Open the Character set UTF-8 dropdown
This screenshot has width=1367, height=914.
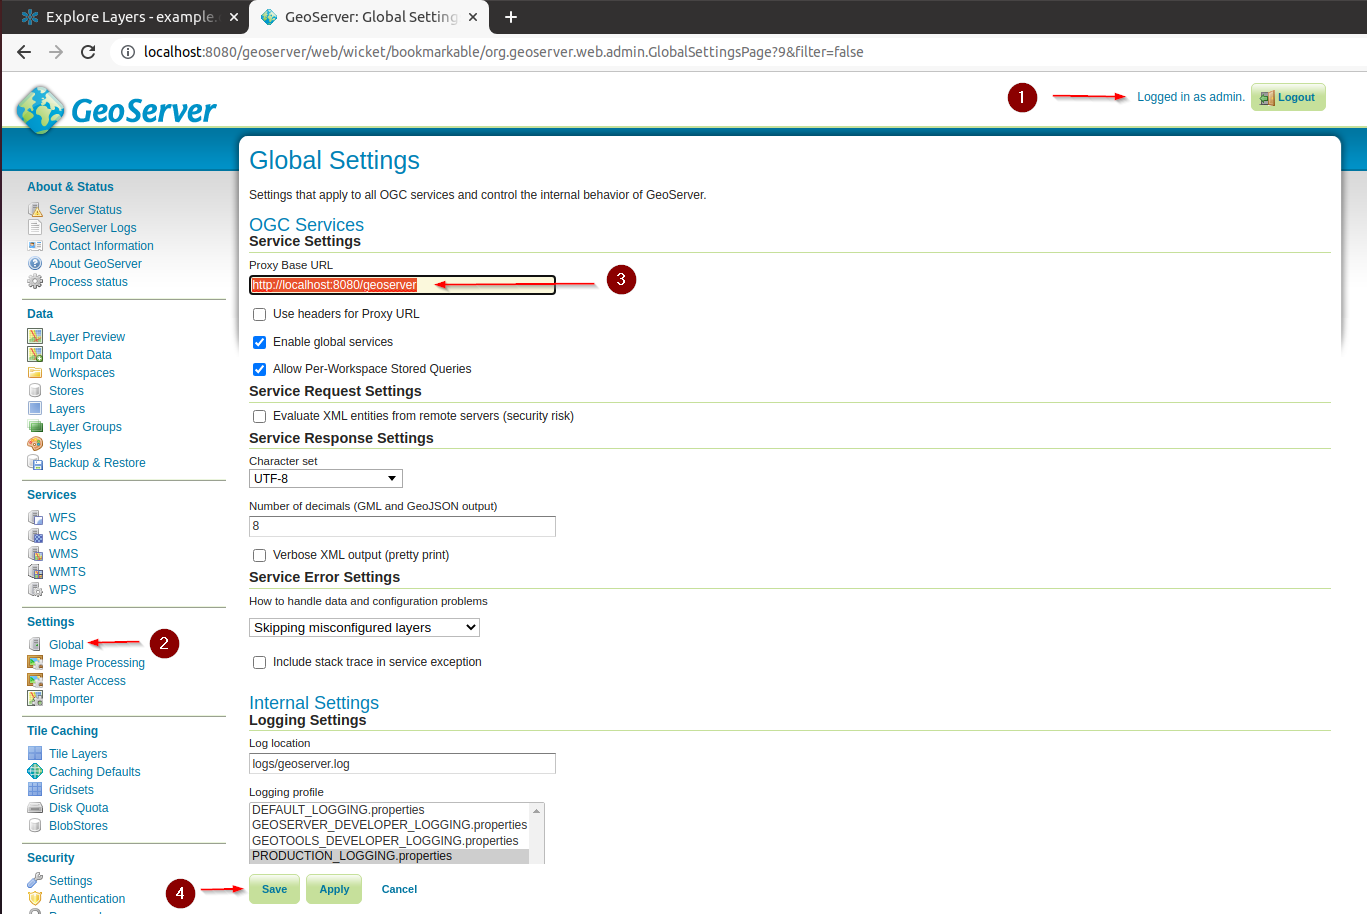tap(326, 479)
